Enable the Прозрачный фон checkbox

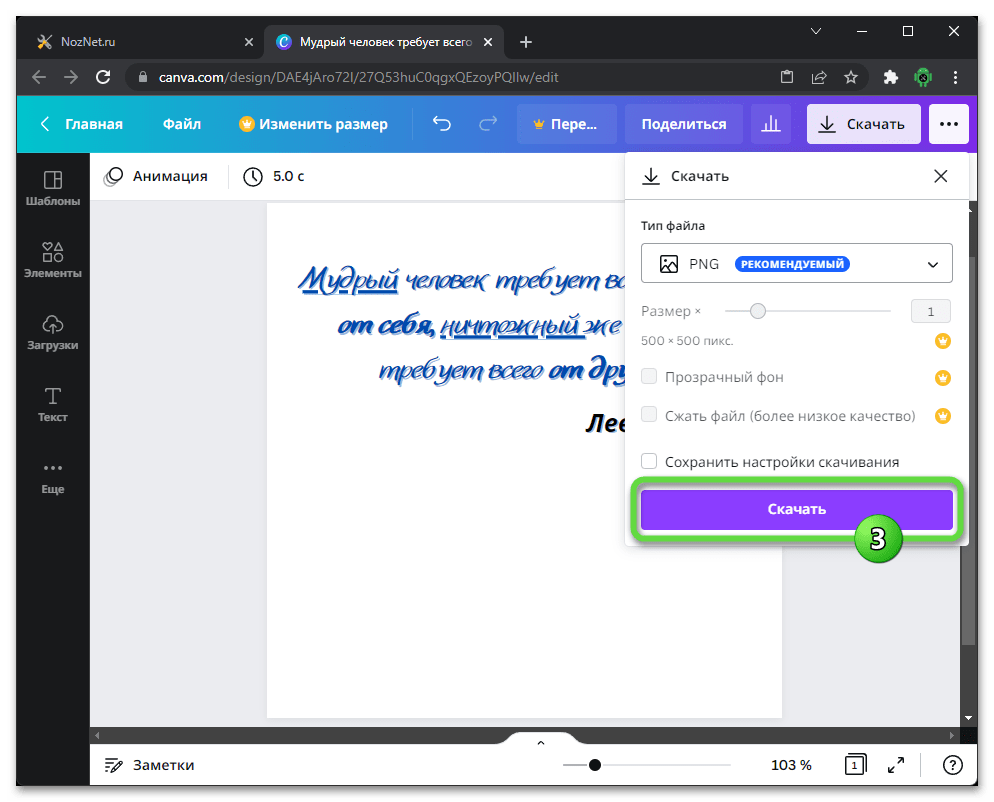point(649,377)
